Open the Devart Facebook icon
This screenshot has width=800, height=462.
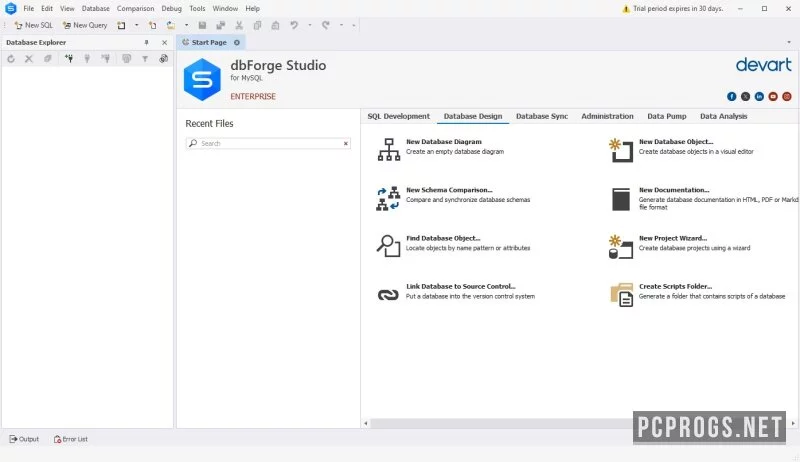click(732, 96)
